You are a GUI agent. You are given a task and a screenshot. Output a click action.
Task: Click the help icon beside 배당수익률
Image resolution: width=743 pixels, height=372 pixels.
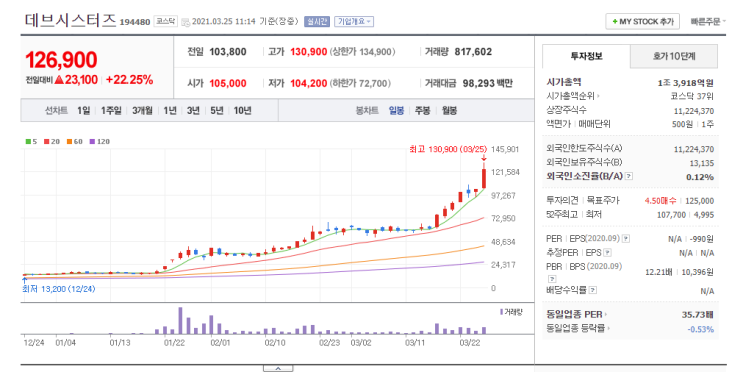coord(592,290)
